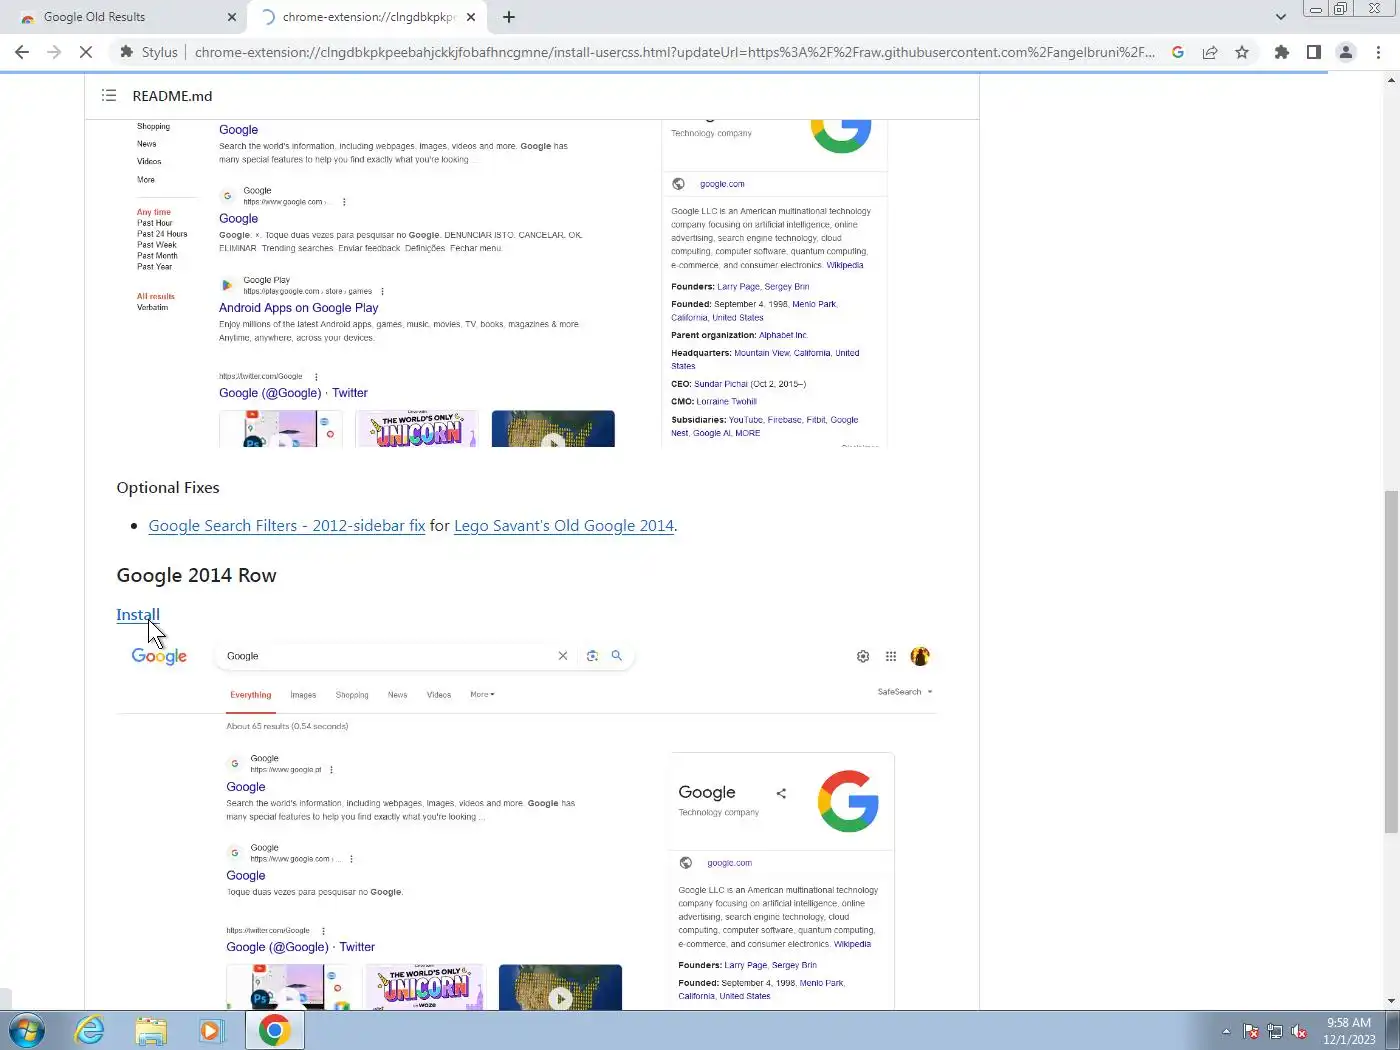Open the Google Search Filters 2012-sidebar fix link

287,526
